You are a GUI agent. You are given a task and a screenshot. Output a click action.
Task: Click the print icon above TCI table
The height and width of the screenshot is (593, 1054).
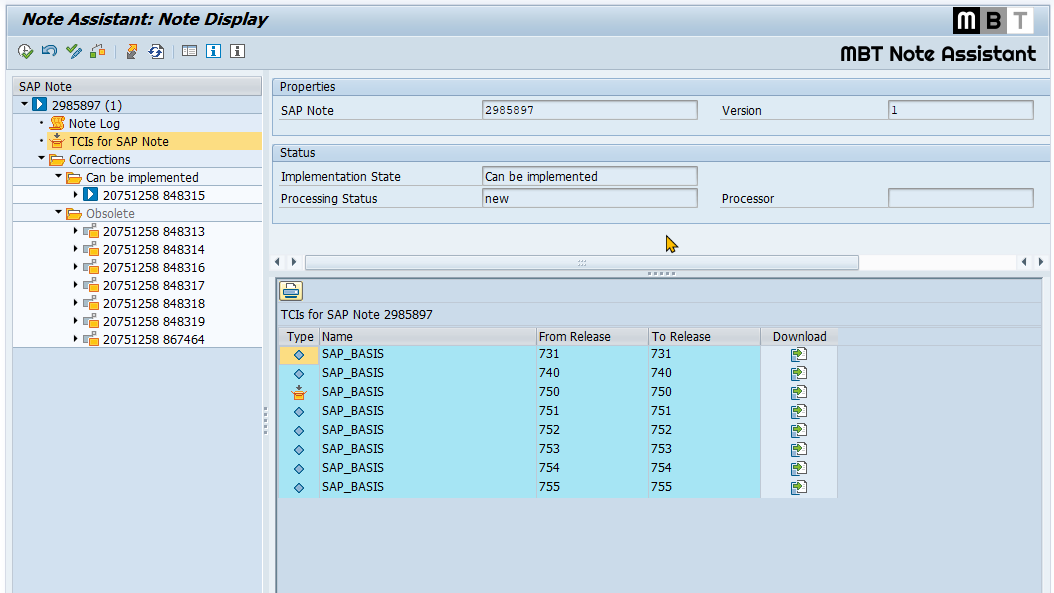pos(290,291)
